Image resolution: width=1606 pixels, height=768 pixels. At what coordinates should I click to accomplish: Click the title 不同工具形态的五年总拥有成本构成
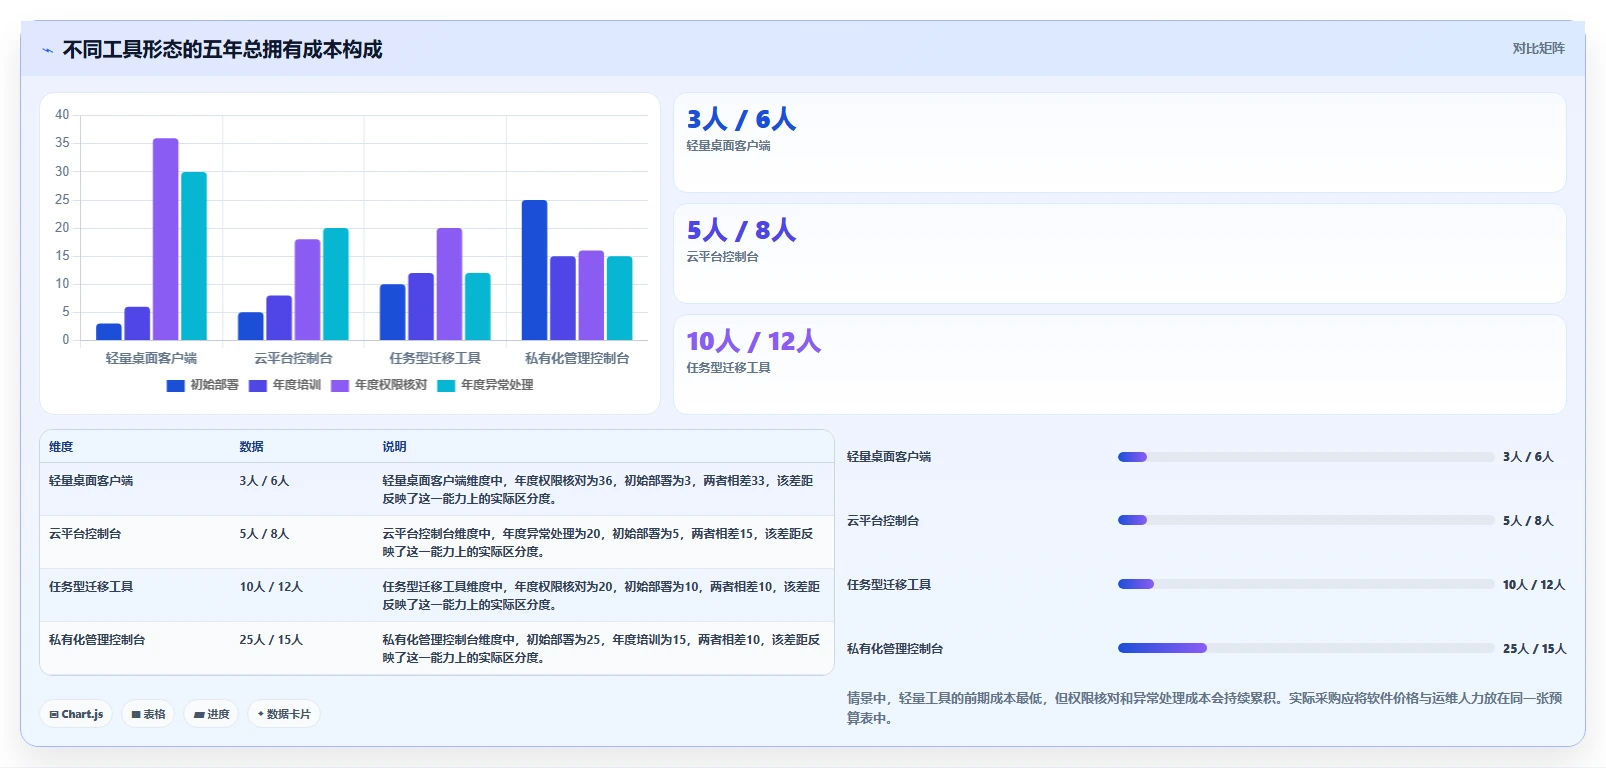(222, 50)
